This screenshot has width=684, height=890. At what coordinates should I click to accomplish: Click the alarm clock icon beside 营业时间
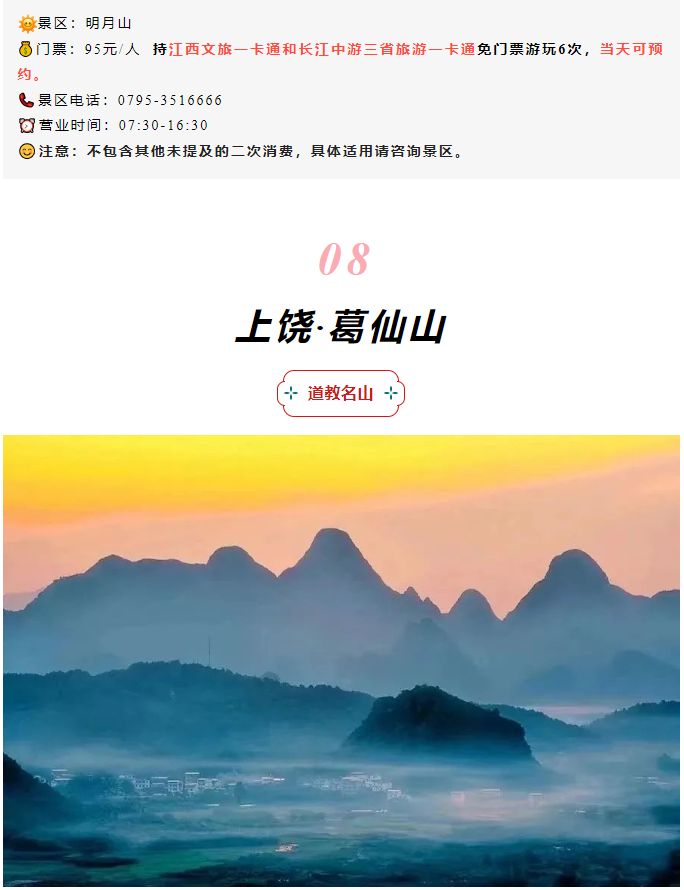click(x=27, y=125)
